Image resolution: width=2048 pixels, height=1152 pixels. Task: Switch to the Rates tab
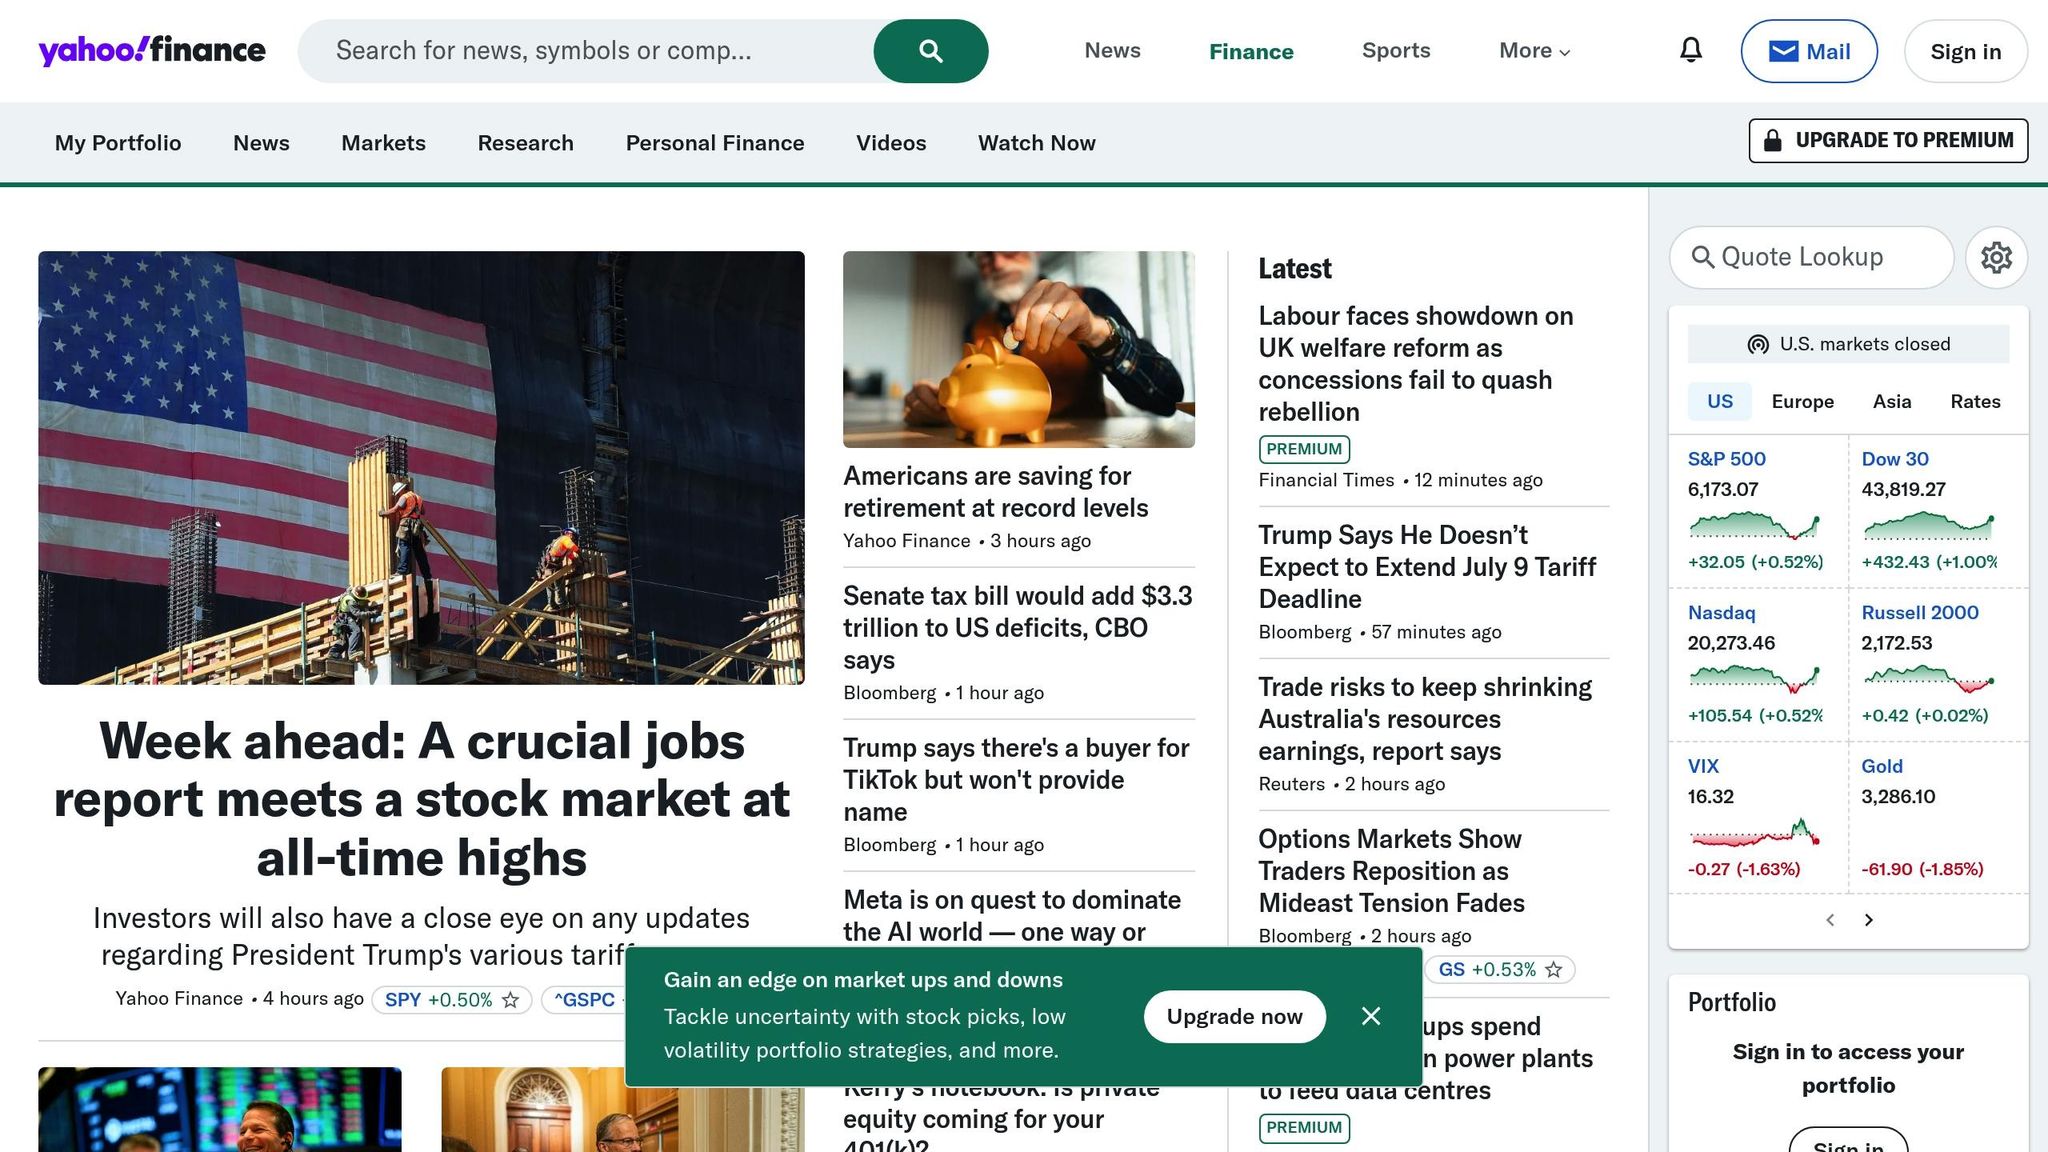pos(1975,401)
